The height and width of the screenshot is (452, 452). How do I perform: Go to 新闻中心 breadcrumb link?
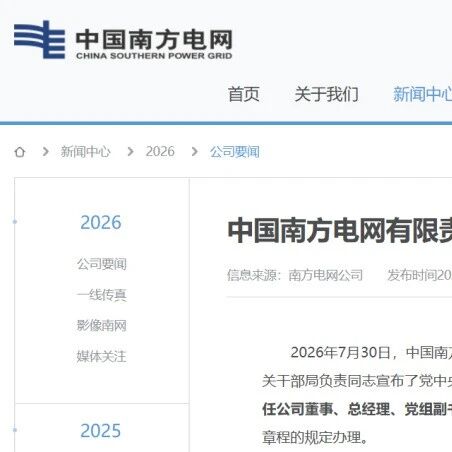(x=85, y=152)
